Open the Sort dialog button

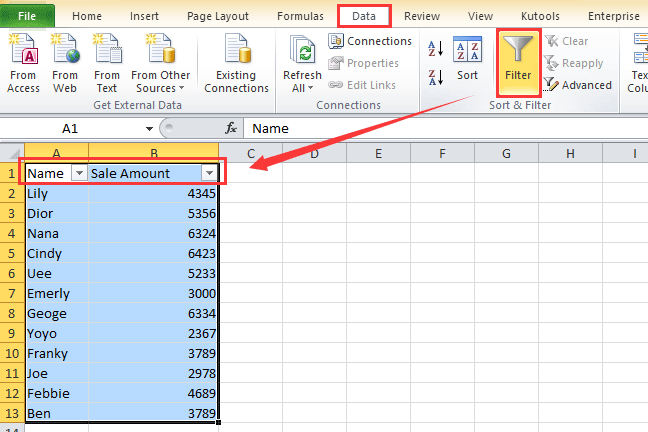pos(467,60)
